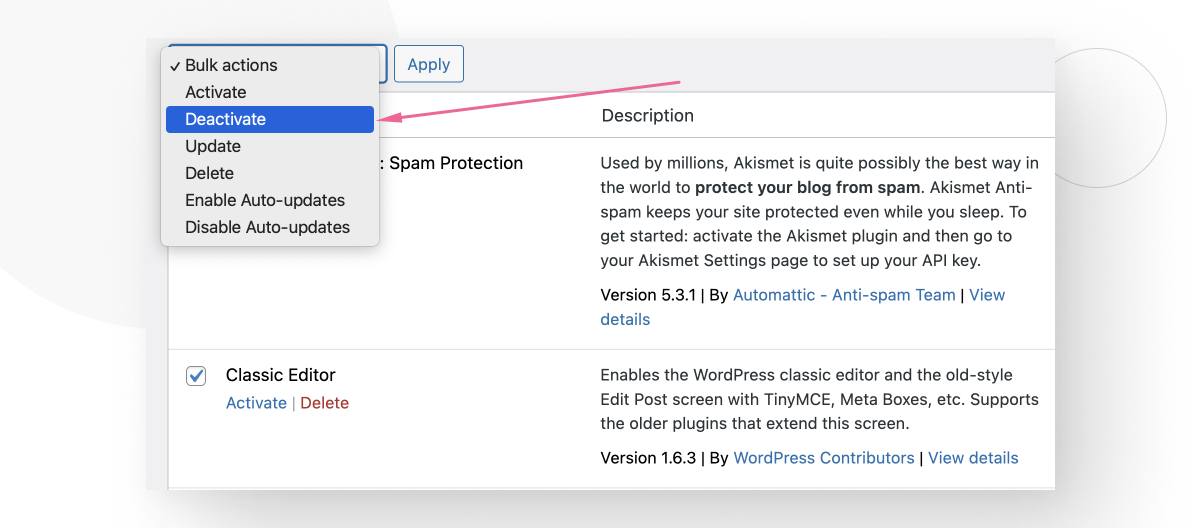Pick the Update bulk action option
Image resolution: width=1200 pixels, height=528 pixels.
213,146
